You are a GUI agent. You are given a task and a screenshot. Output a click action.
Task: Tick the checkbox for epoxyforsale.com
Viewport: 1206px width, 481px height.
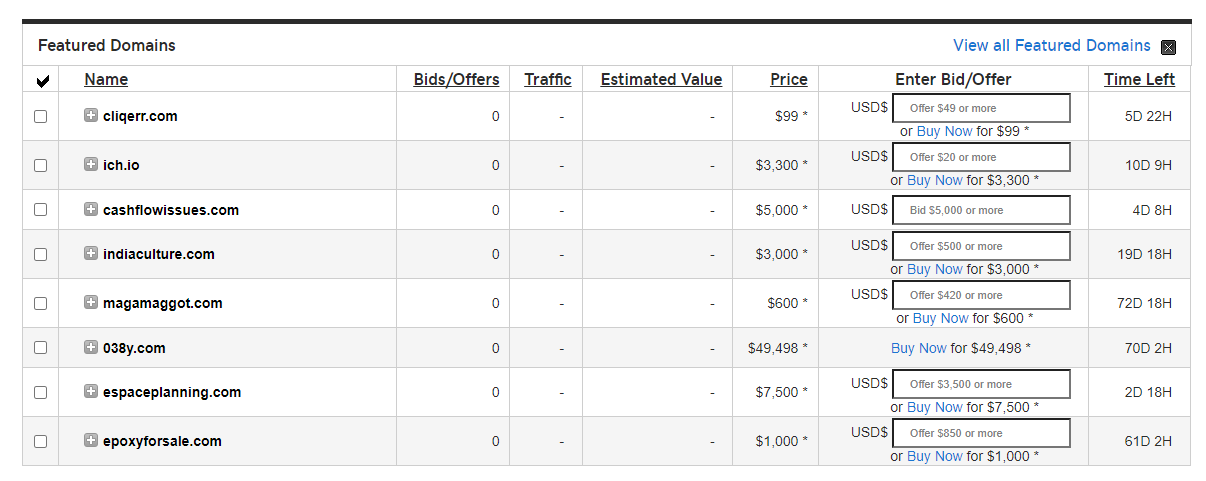tap(41, 441)
